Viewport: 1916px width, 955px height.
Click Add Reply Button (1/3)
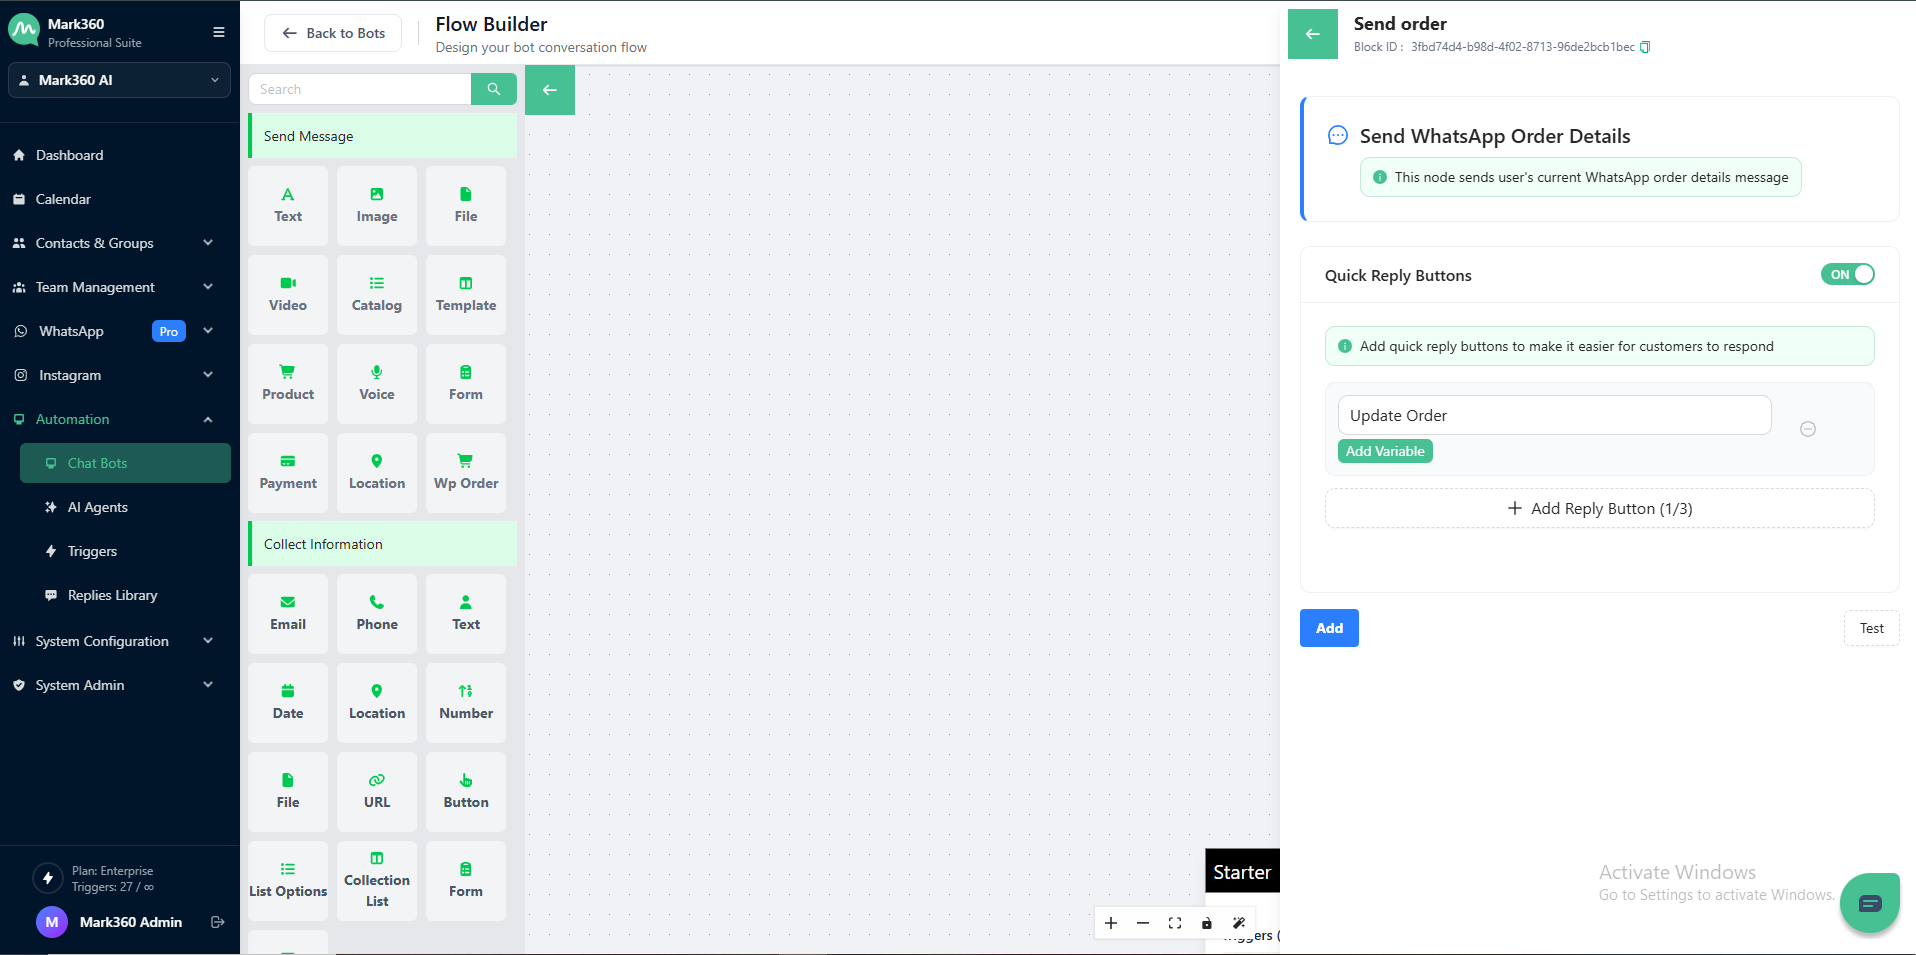click(x=1599, y=508)
